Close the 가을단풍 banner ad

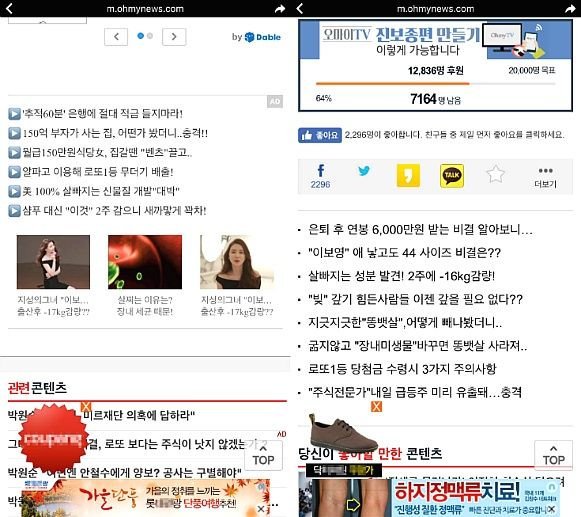[x=261, y=509]
